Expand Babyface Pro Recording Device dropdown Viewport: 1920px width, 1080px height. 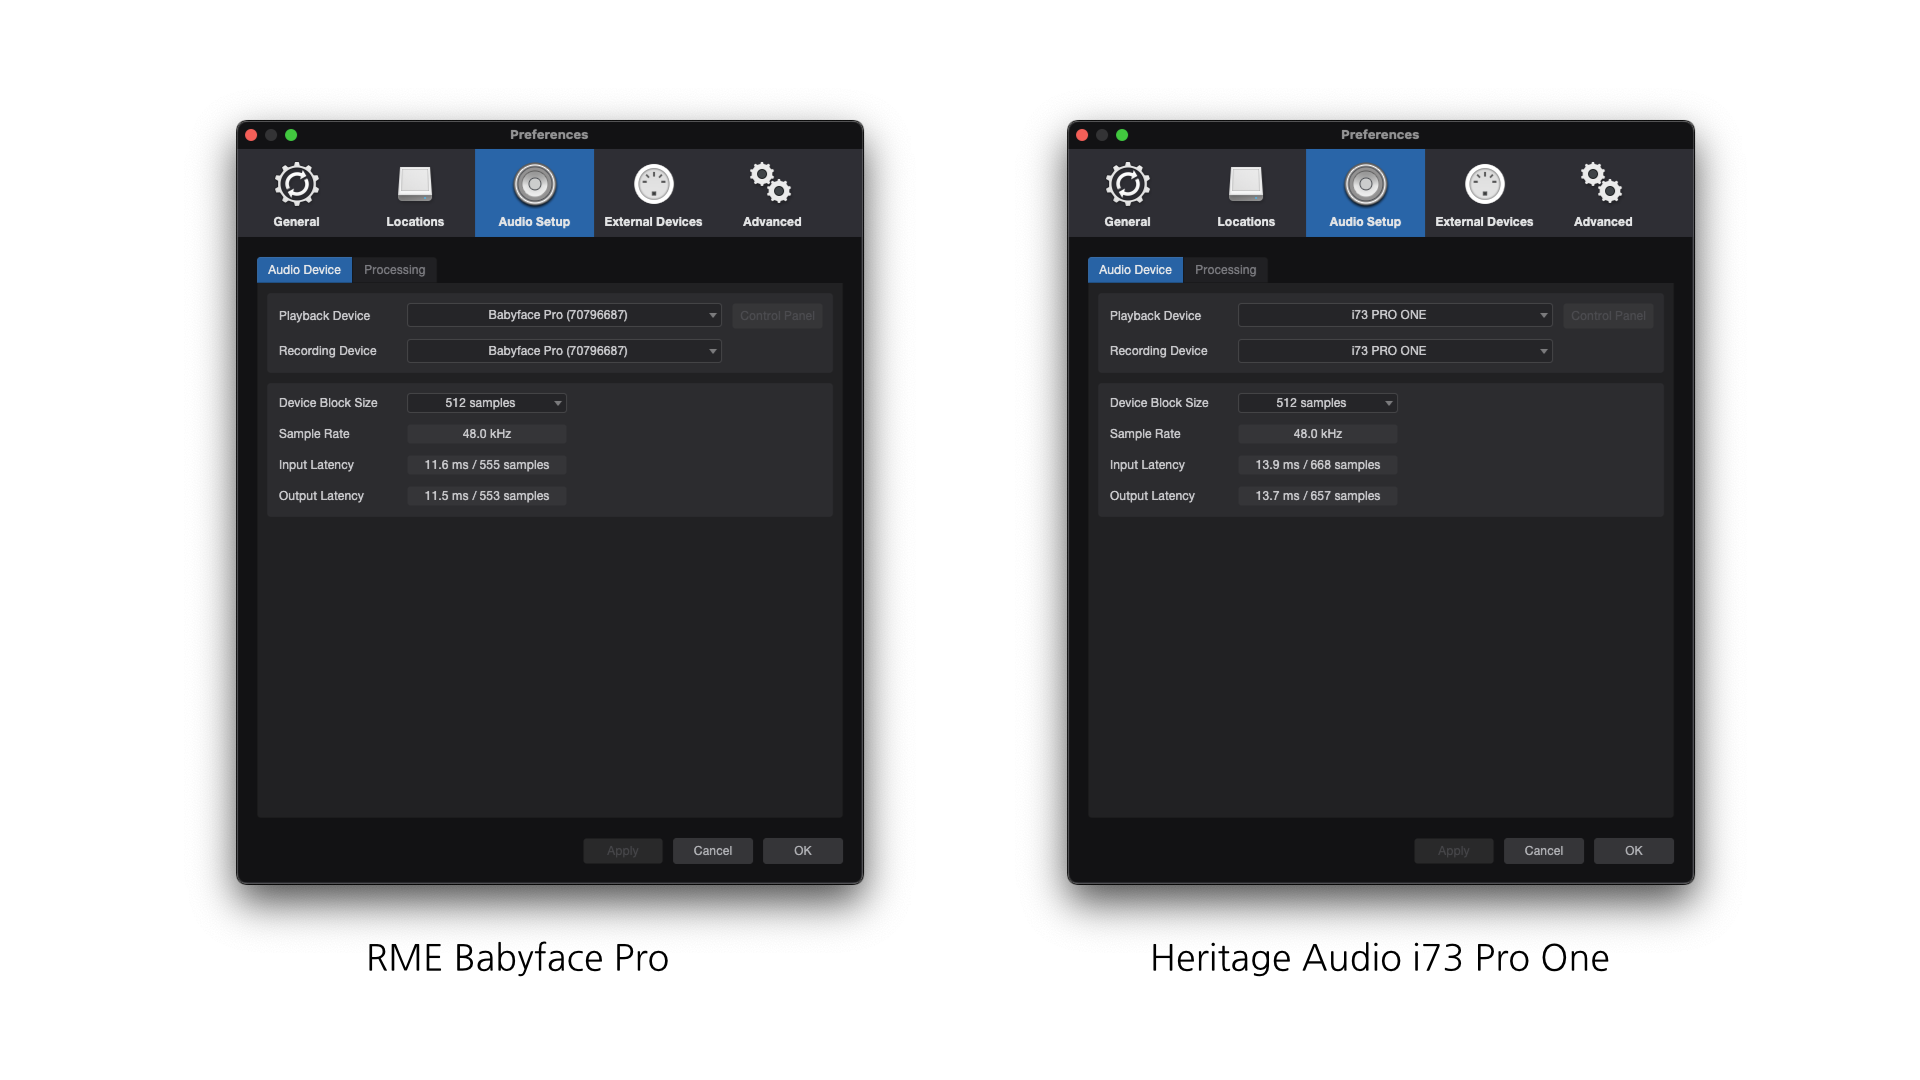[564, 351]
